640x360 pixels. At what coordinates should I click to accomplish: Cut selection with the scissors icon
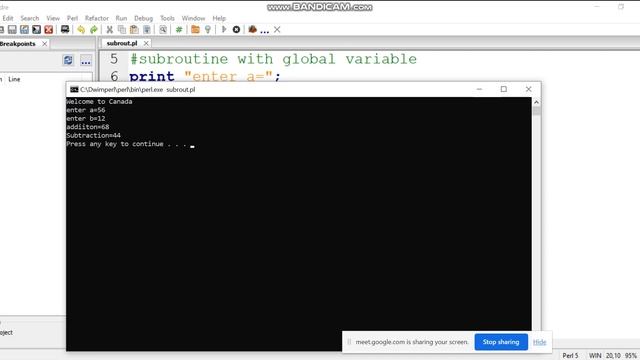[x=109, y=29]
